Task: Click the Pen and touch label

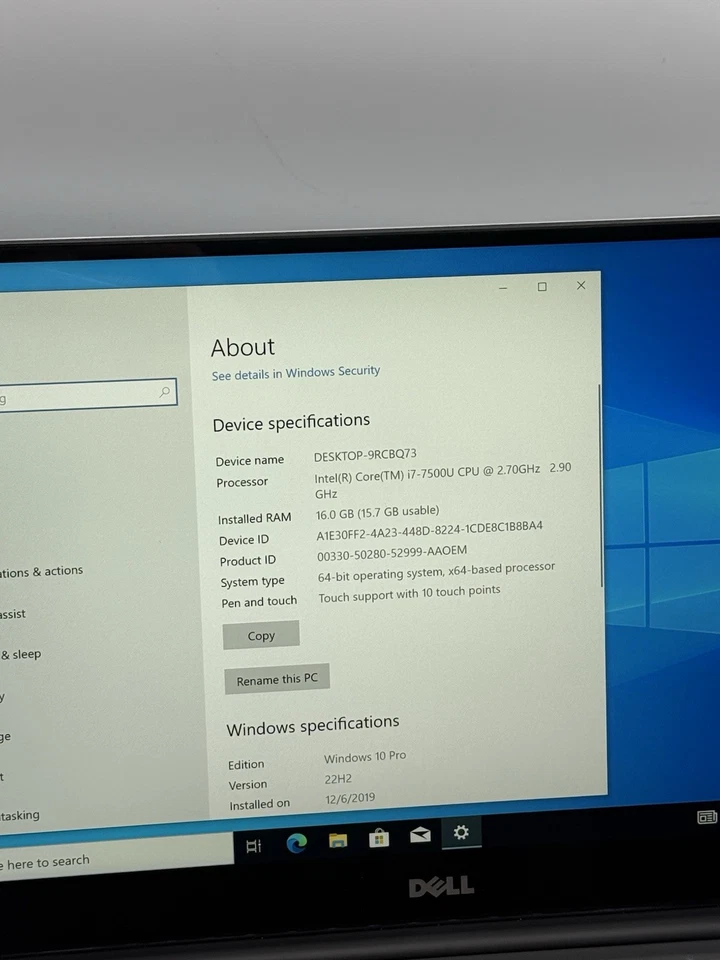Action: [x=259, y=602]
